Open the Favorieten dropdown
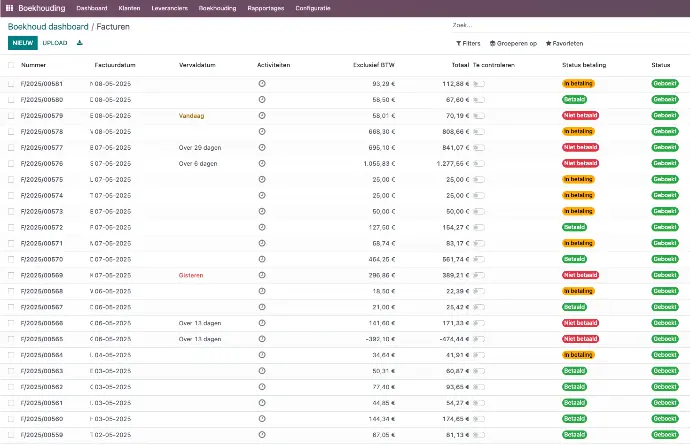The height and width of the screenshot is (445, 690). coord(564,43)
